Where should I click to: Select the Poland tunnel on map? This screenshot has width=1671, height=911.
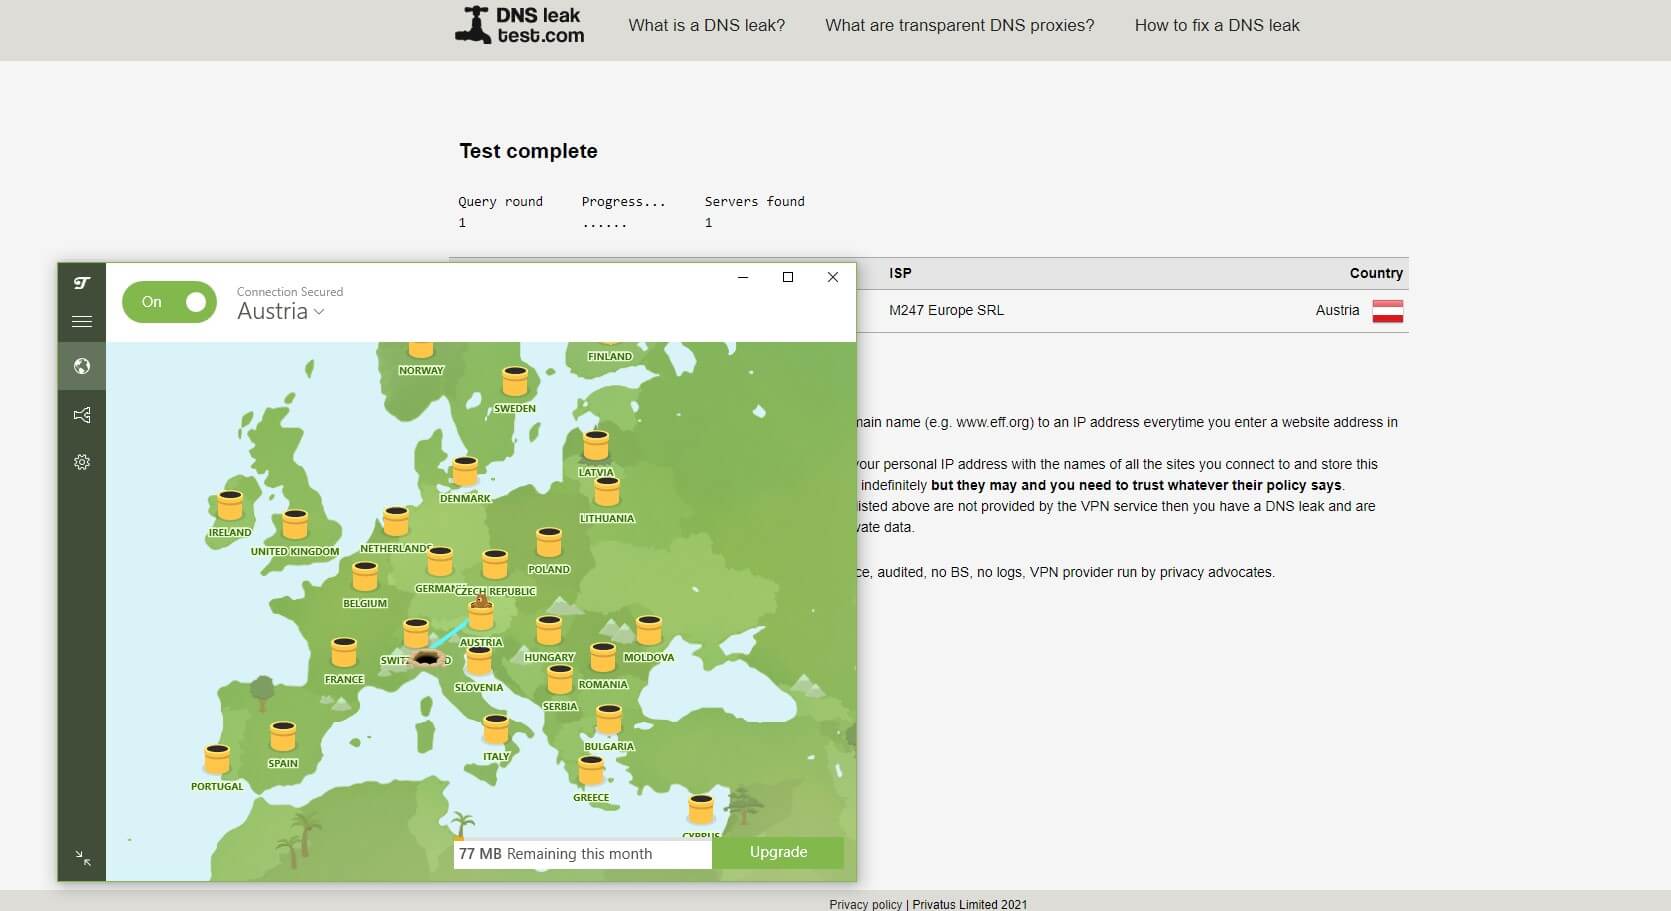(549, 542)
